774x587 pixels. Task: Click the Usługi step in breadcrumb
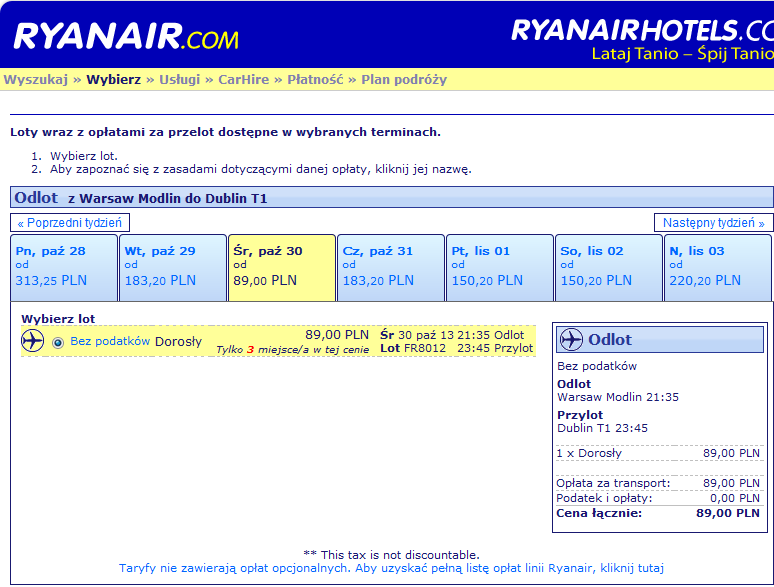tap(179, 79)
